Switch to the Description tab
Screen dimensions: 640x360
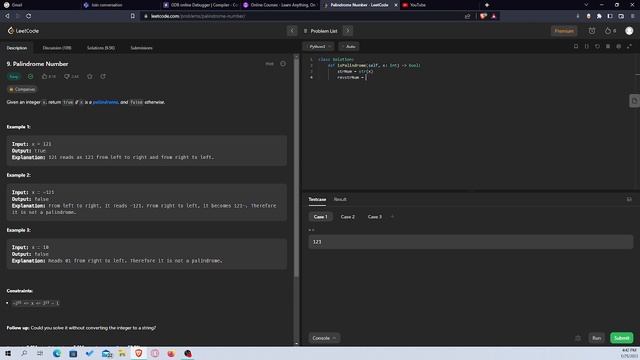click(x=17, y=48)
